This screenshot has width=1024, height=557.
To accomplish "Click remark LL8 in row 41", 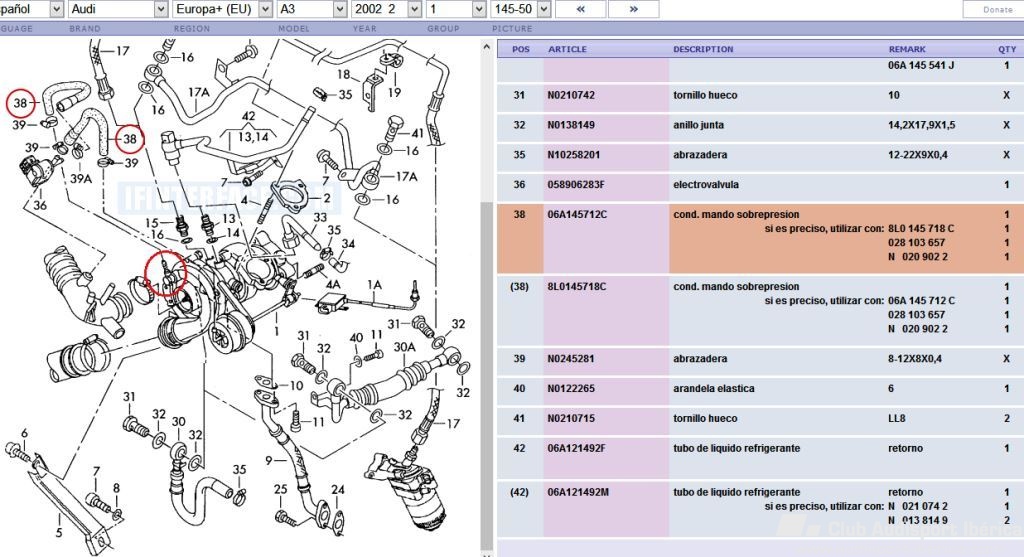I will tap(897, 419).
